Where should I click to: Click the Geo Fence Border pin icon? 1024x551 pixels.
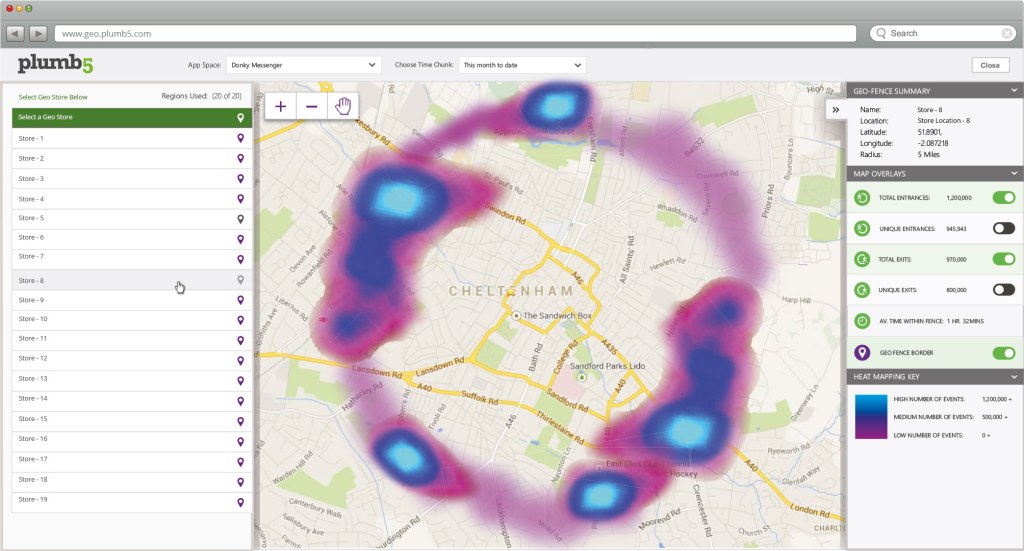[862, 353]
